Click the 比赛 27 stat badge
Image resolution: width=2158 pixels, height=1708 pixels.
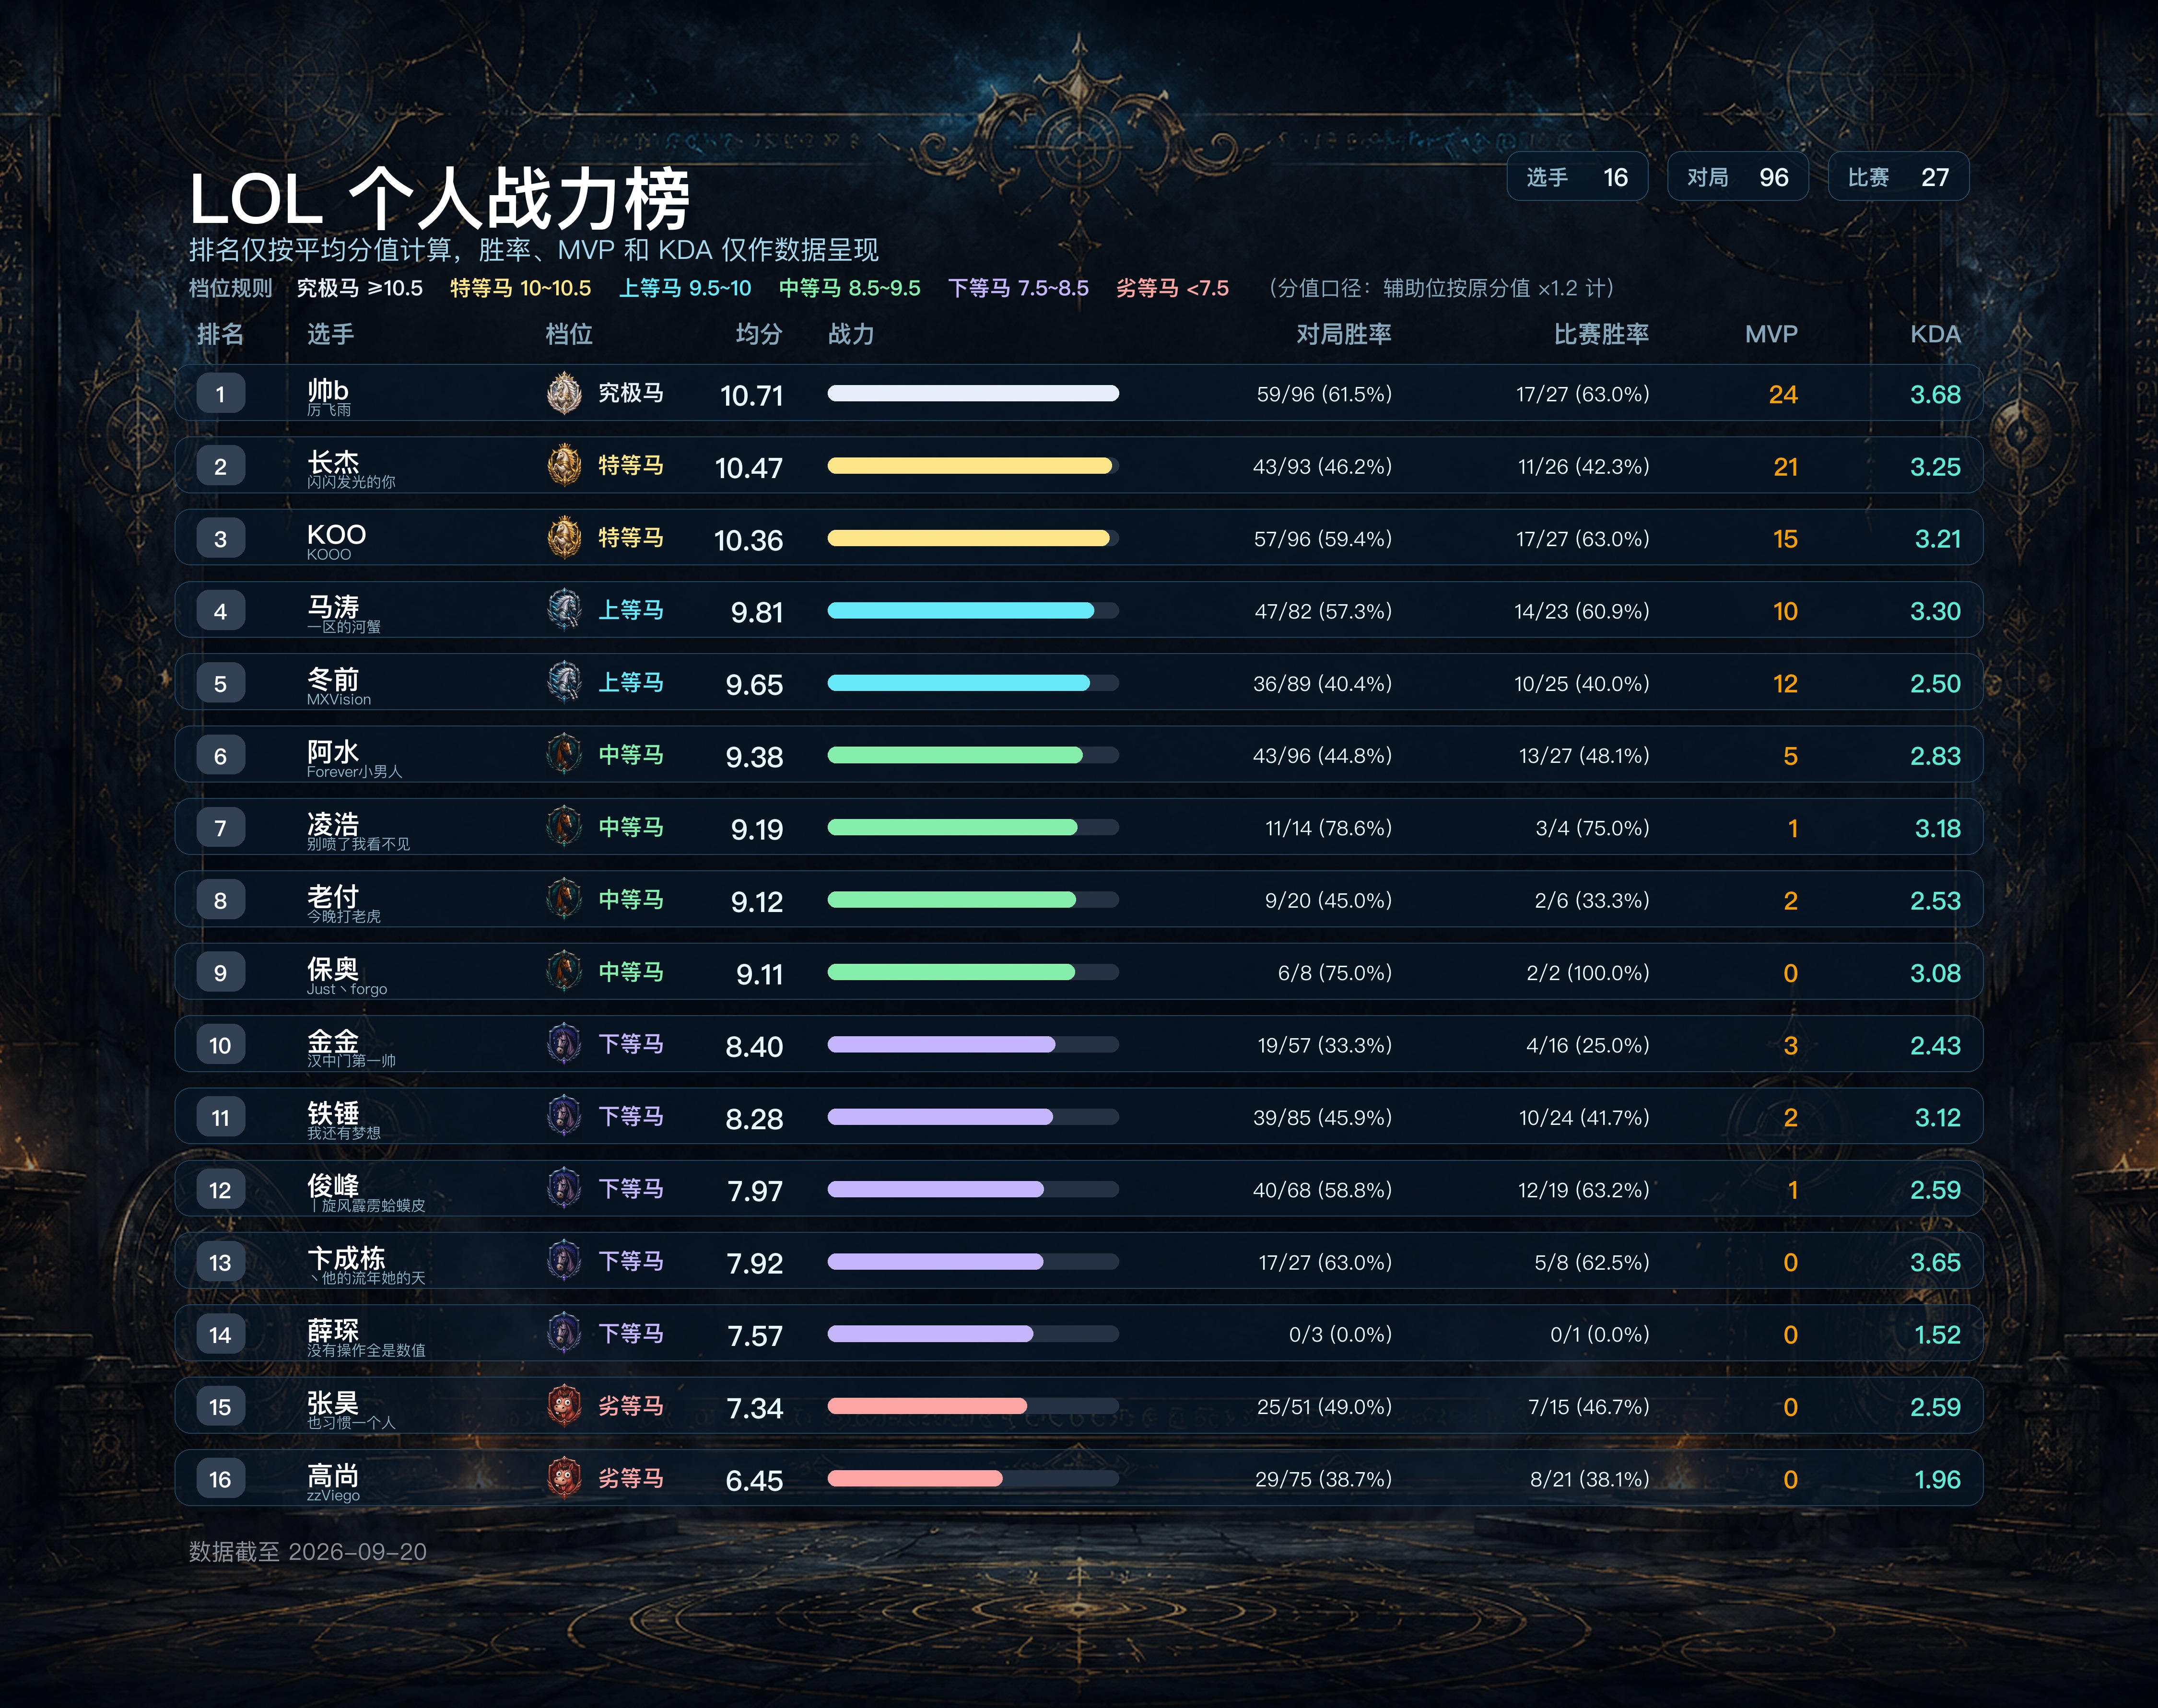(1898, 177)
